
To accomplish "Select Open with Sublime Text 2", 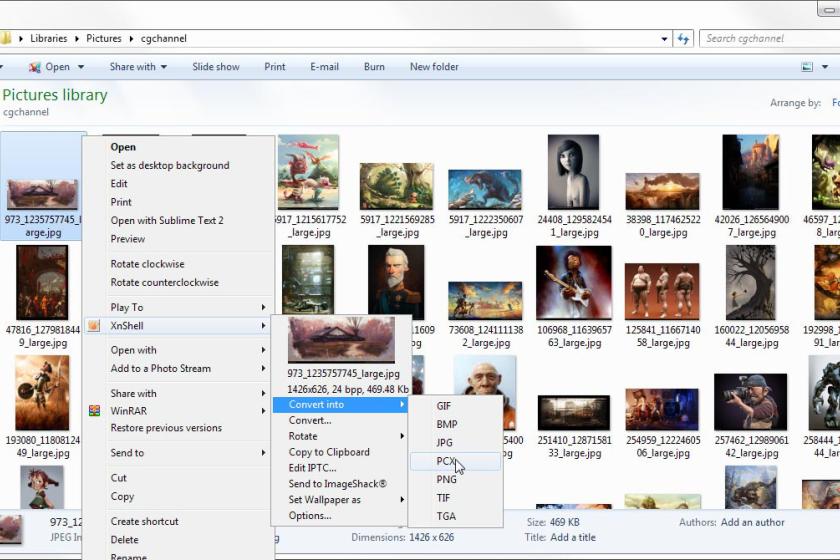I will (167, 220).
